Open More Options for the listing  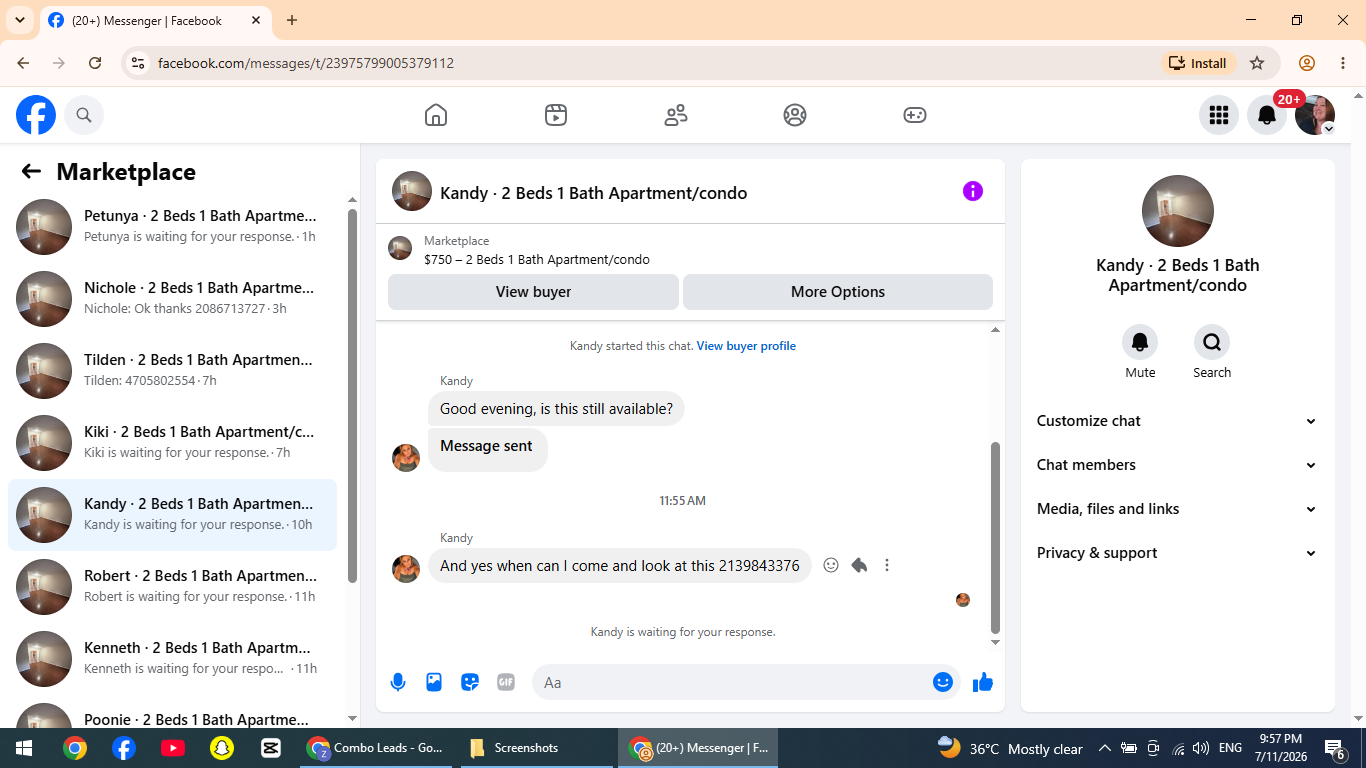(838, 292)
